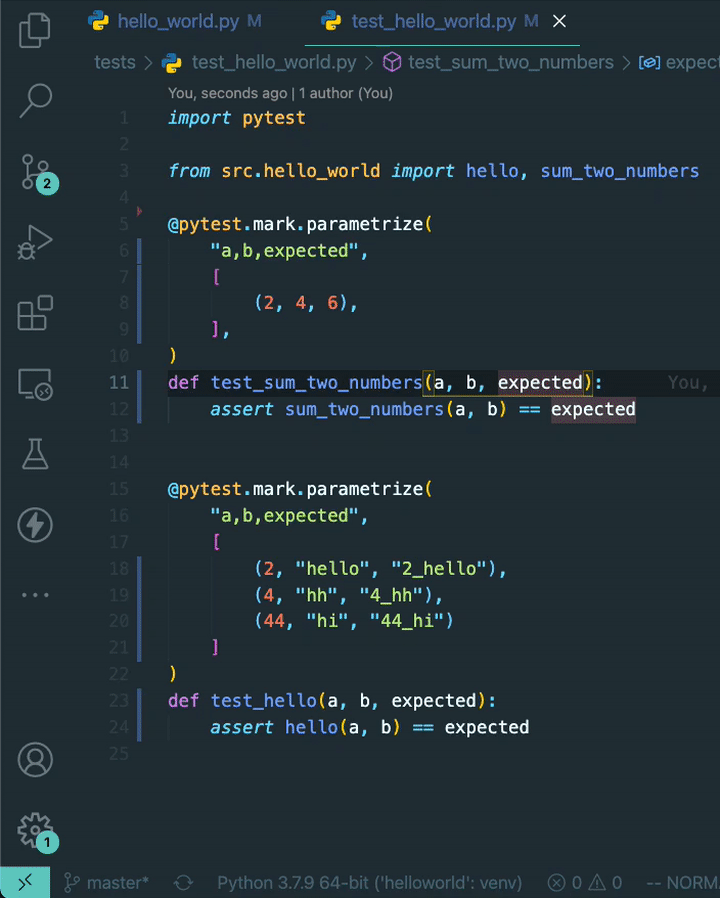Open Source Control with 2 changes
Image resolution: width=720 pixels, height=898 pixels.
[x=35, y=172]
